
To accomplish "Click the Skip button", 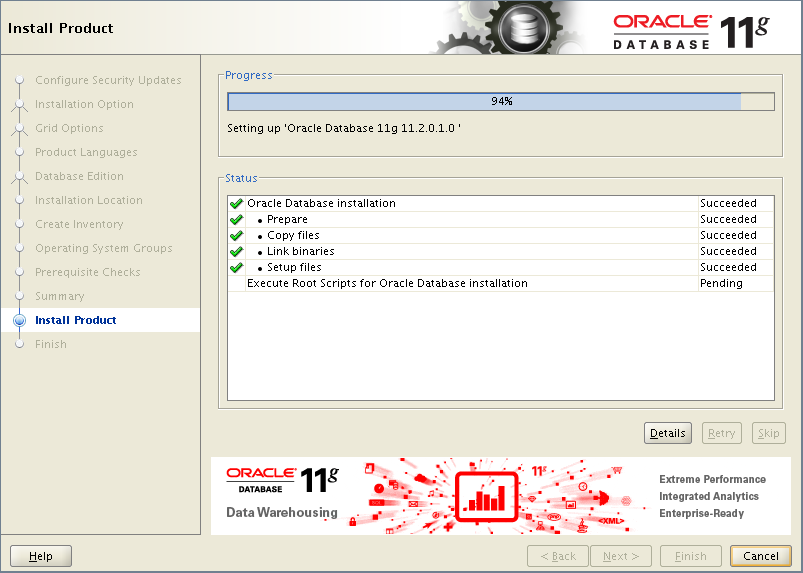I will tap(768, 433).
